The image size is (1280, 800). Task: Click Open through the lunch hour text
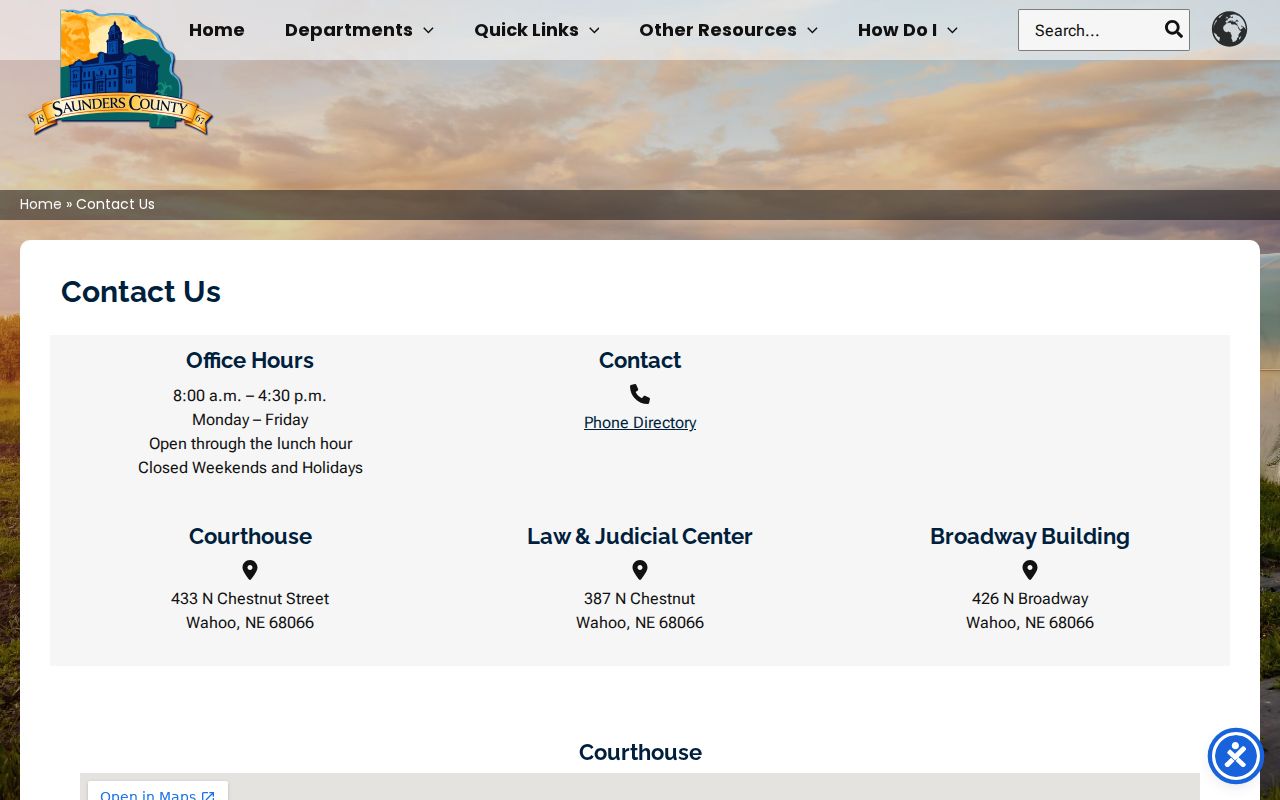250,444
